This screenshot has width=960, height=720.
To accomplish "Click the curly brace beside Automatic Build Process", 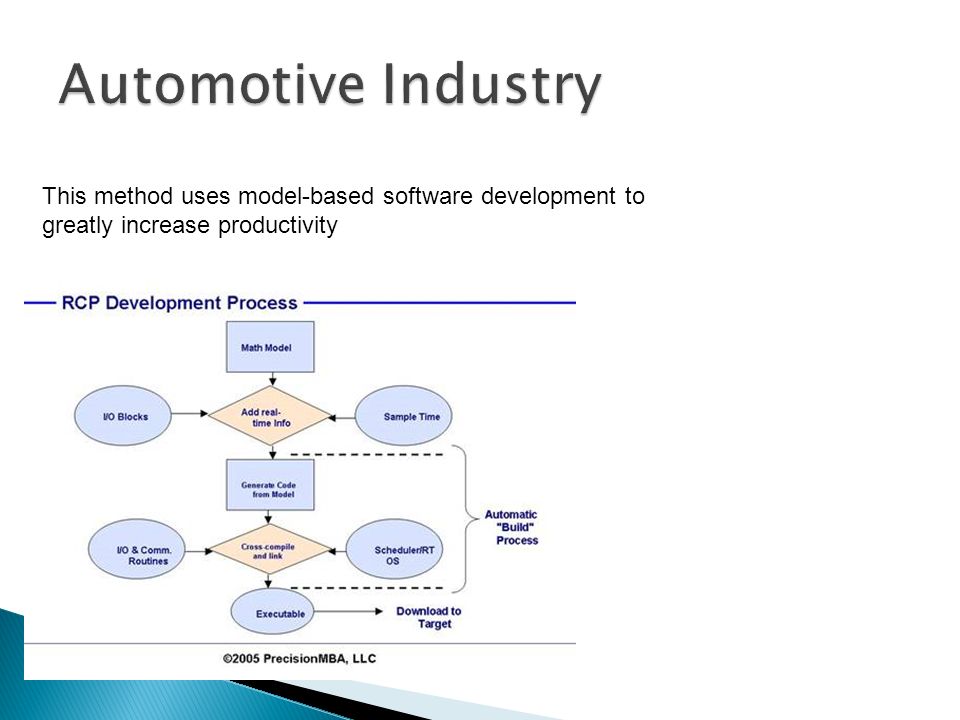I will point(466,519).
